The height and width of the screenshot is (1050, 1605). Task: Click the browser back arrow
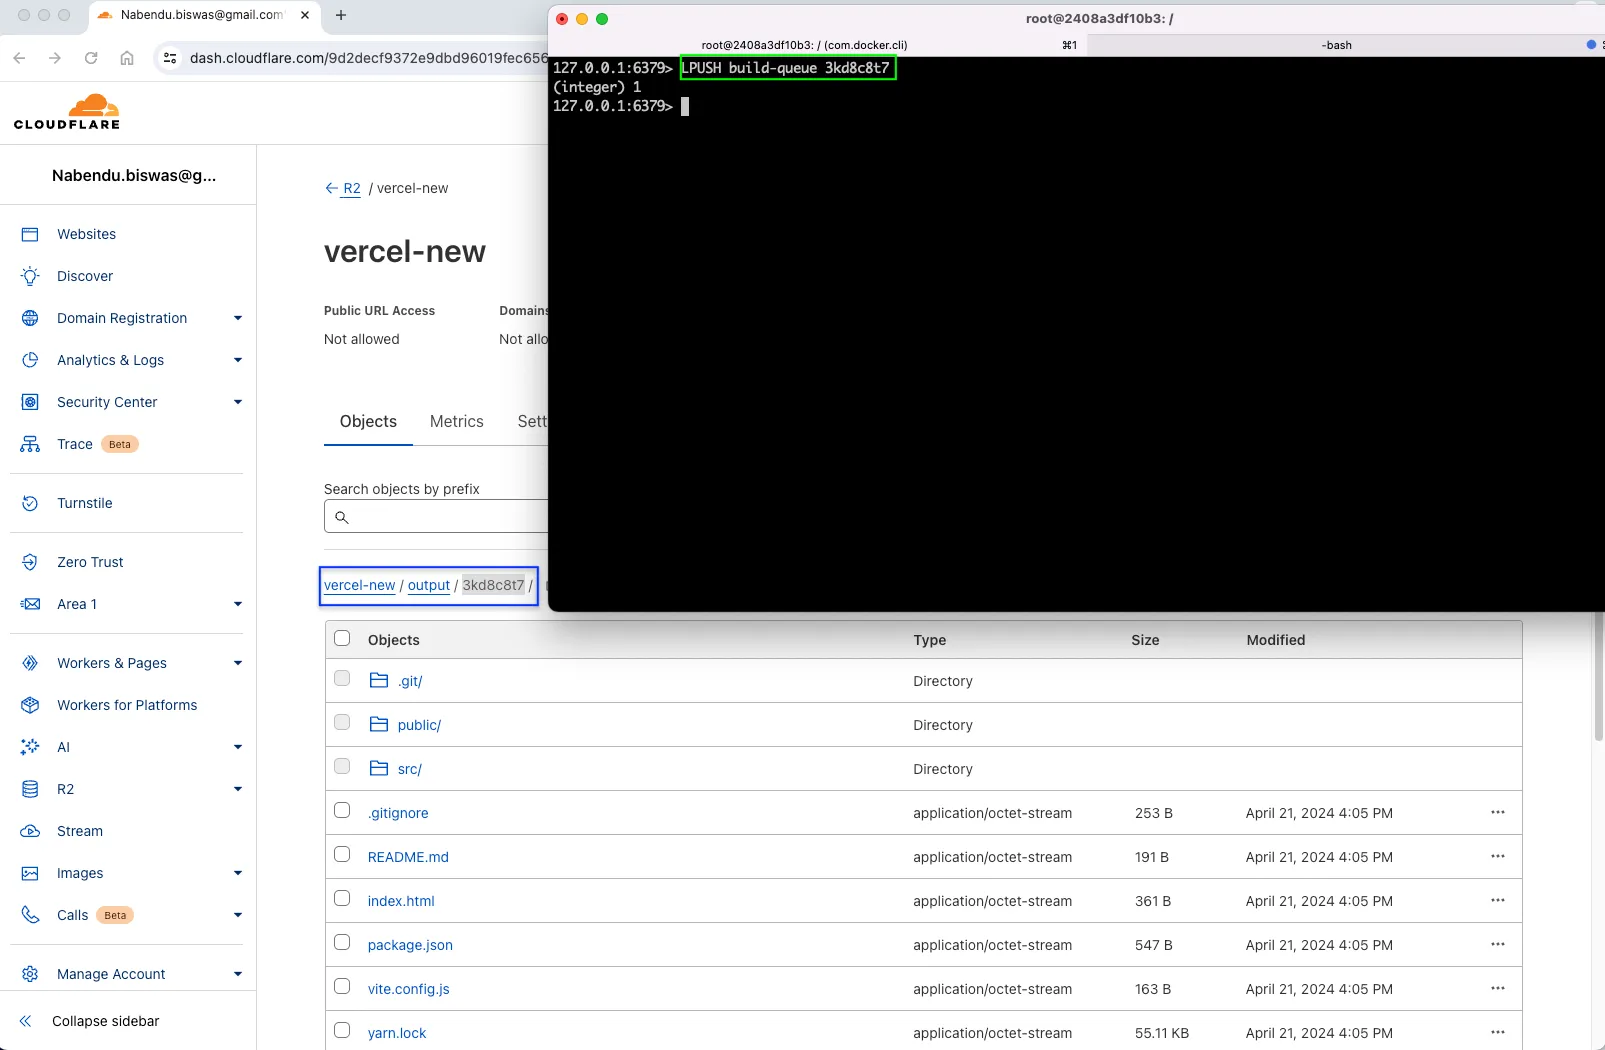pos(19,58)
